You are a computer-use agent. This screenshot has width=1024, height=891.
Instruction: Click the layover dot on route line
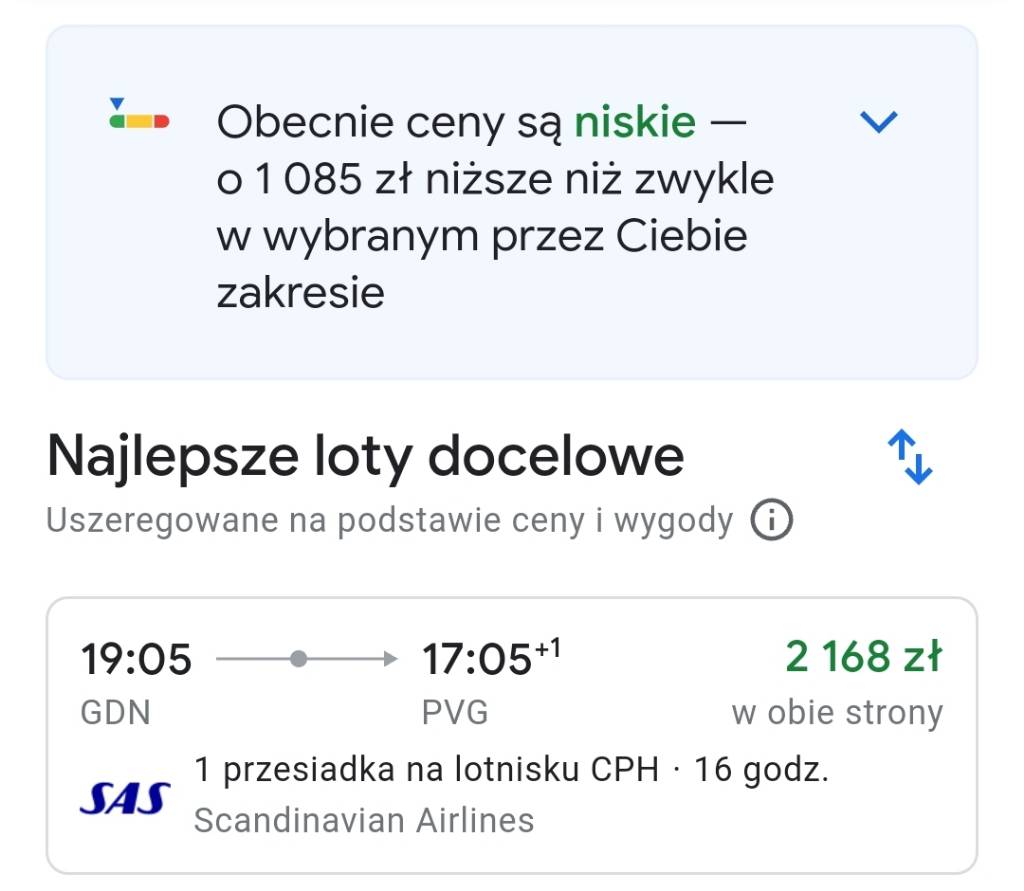[298, 658]
